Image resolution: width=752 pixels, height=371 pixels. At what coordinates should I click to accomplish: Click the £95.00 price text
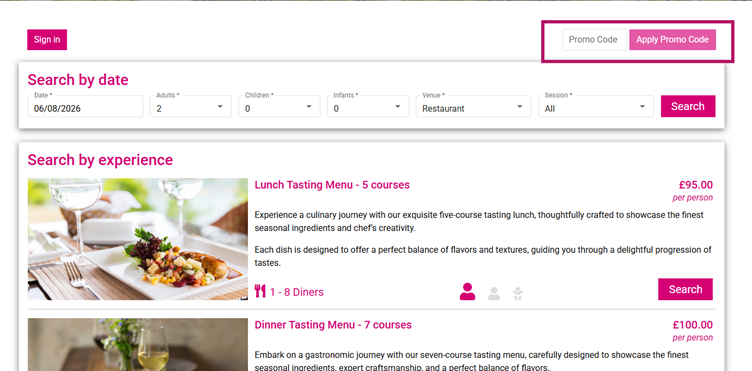695,185
